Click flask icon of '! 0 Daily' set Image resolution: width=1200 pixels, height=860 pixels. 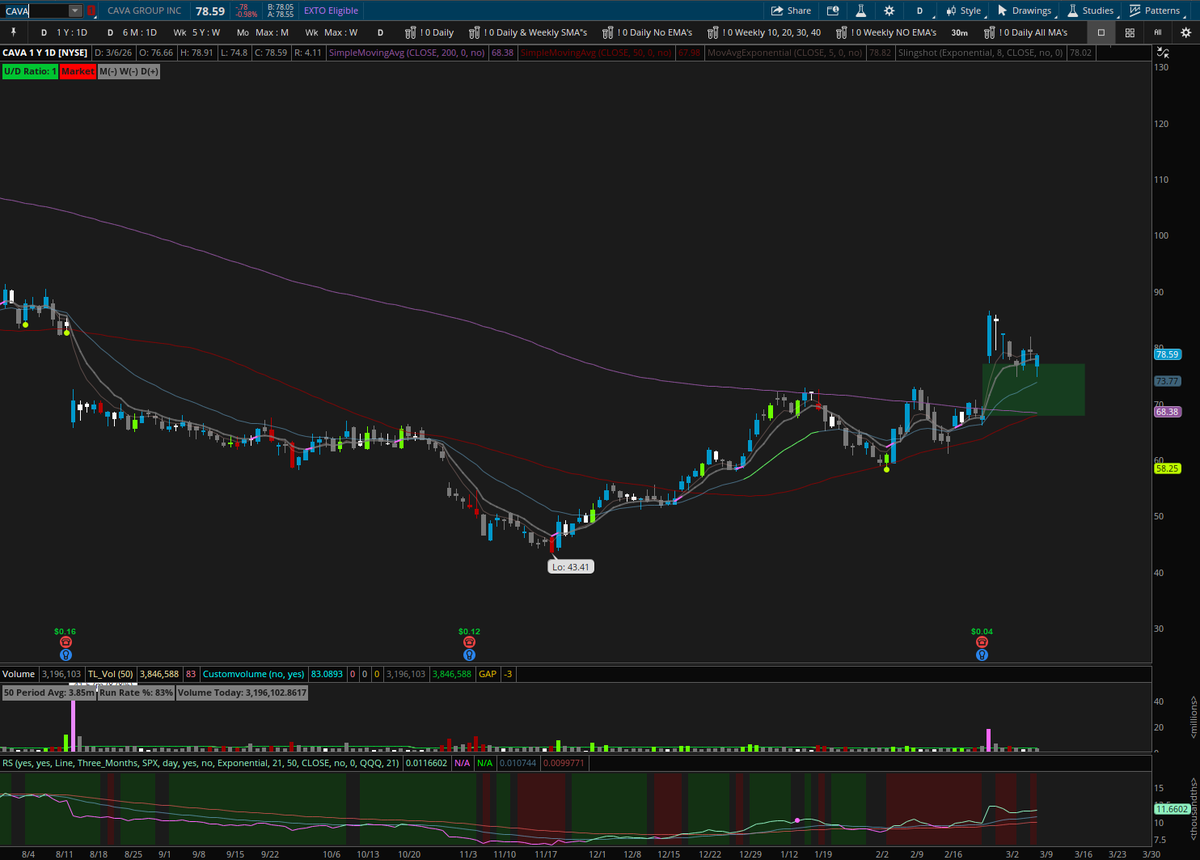(x=410, y=32)
